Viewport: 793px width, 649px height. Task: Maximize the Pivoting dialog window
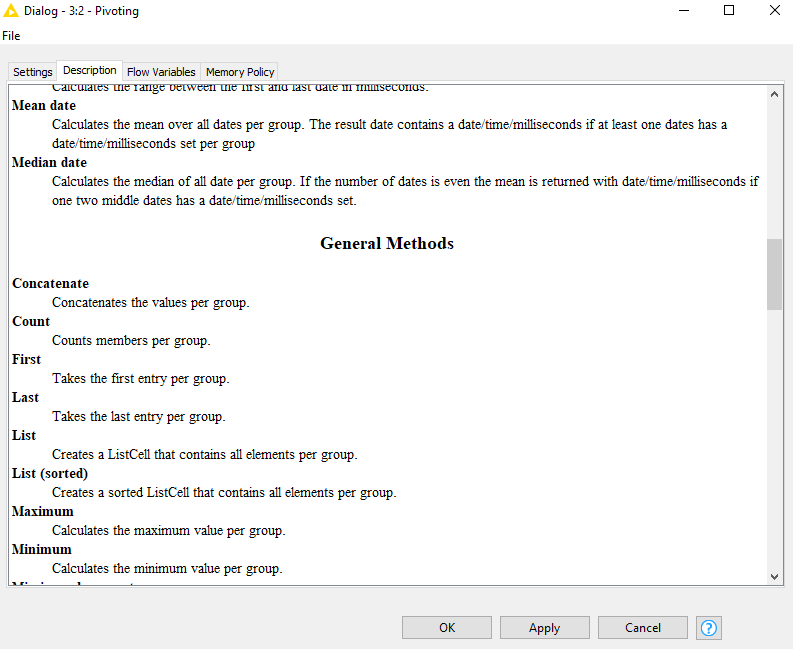[x=729, y=11]
